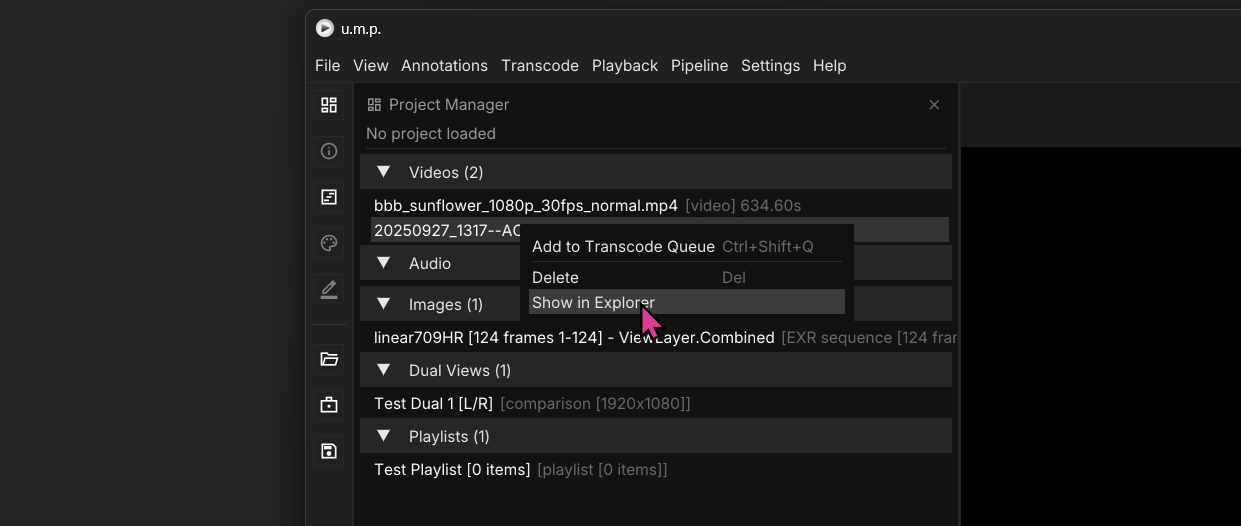Viewport: 1241px width, 526px height.
Task: Choose Show in Explorer from context menu
Action: click(x=593, y=302)
